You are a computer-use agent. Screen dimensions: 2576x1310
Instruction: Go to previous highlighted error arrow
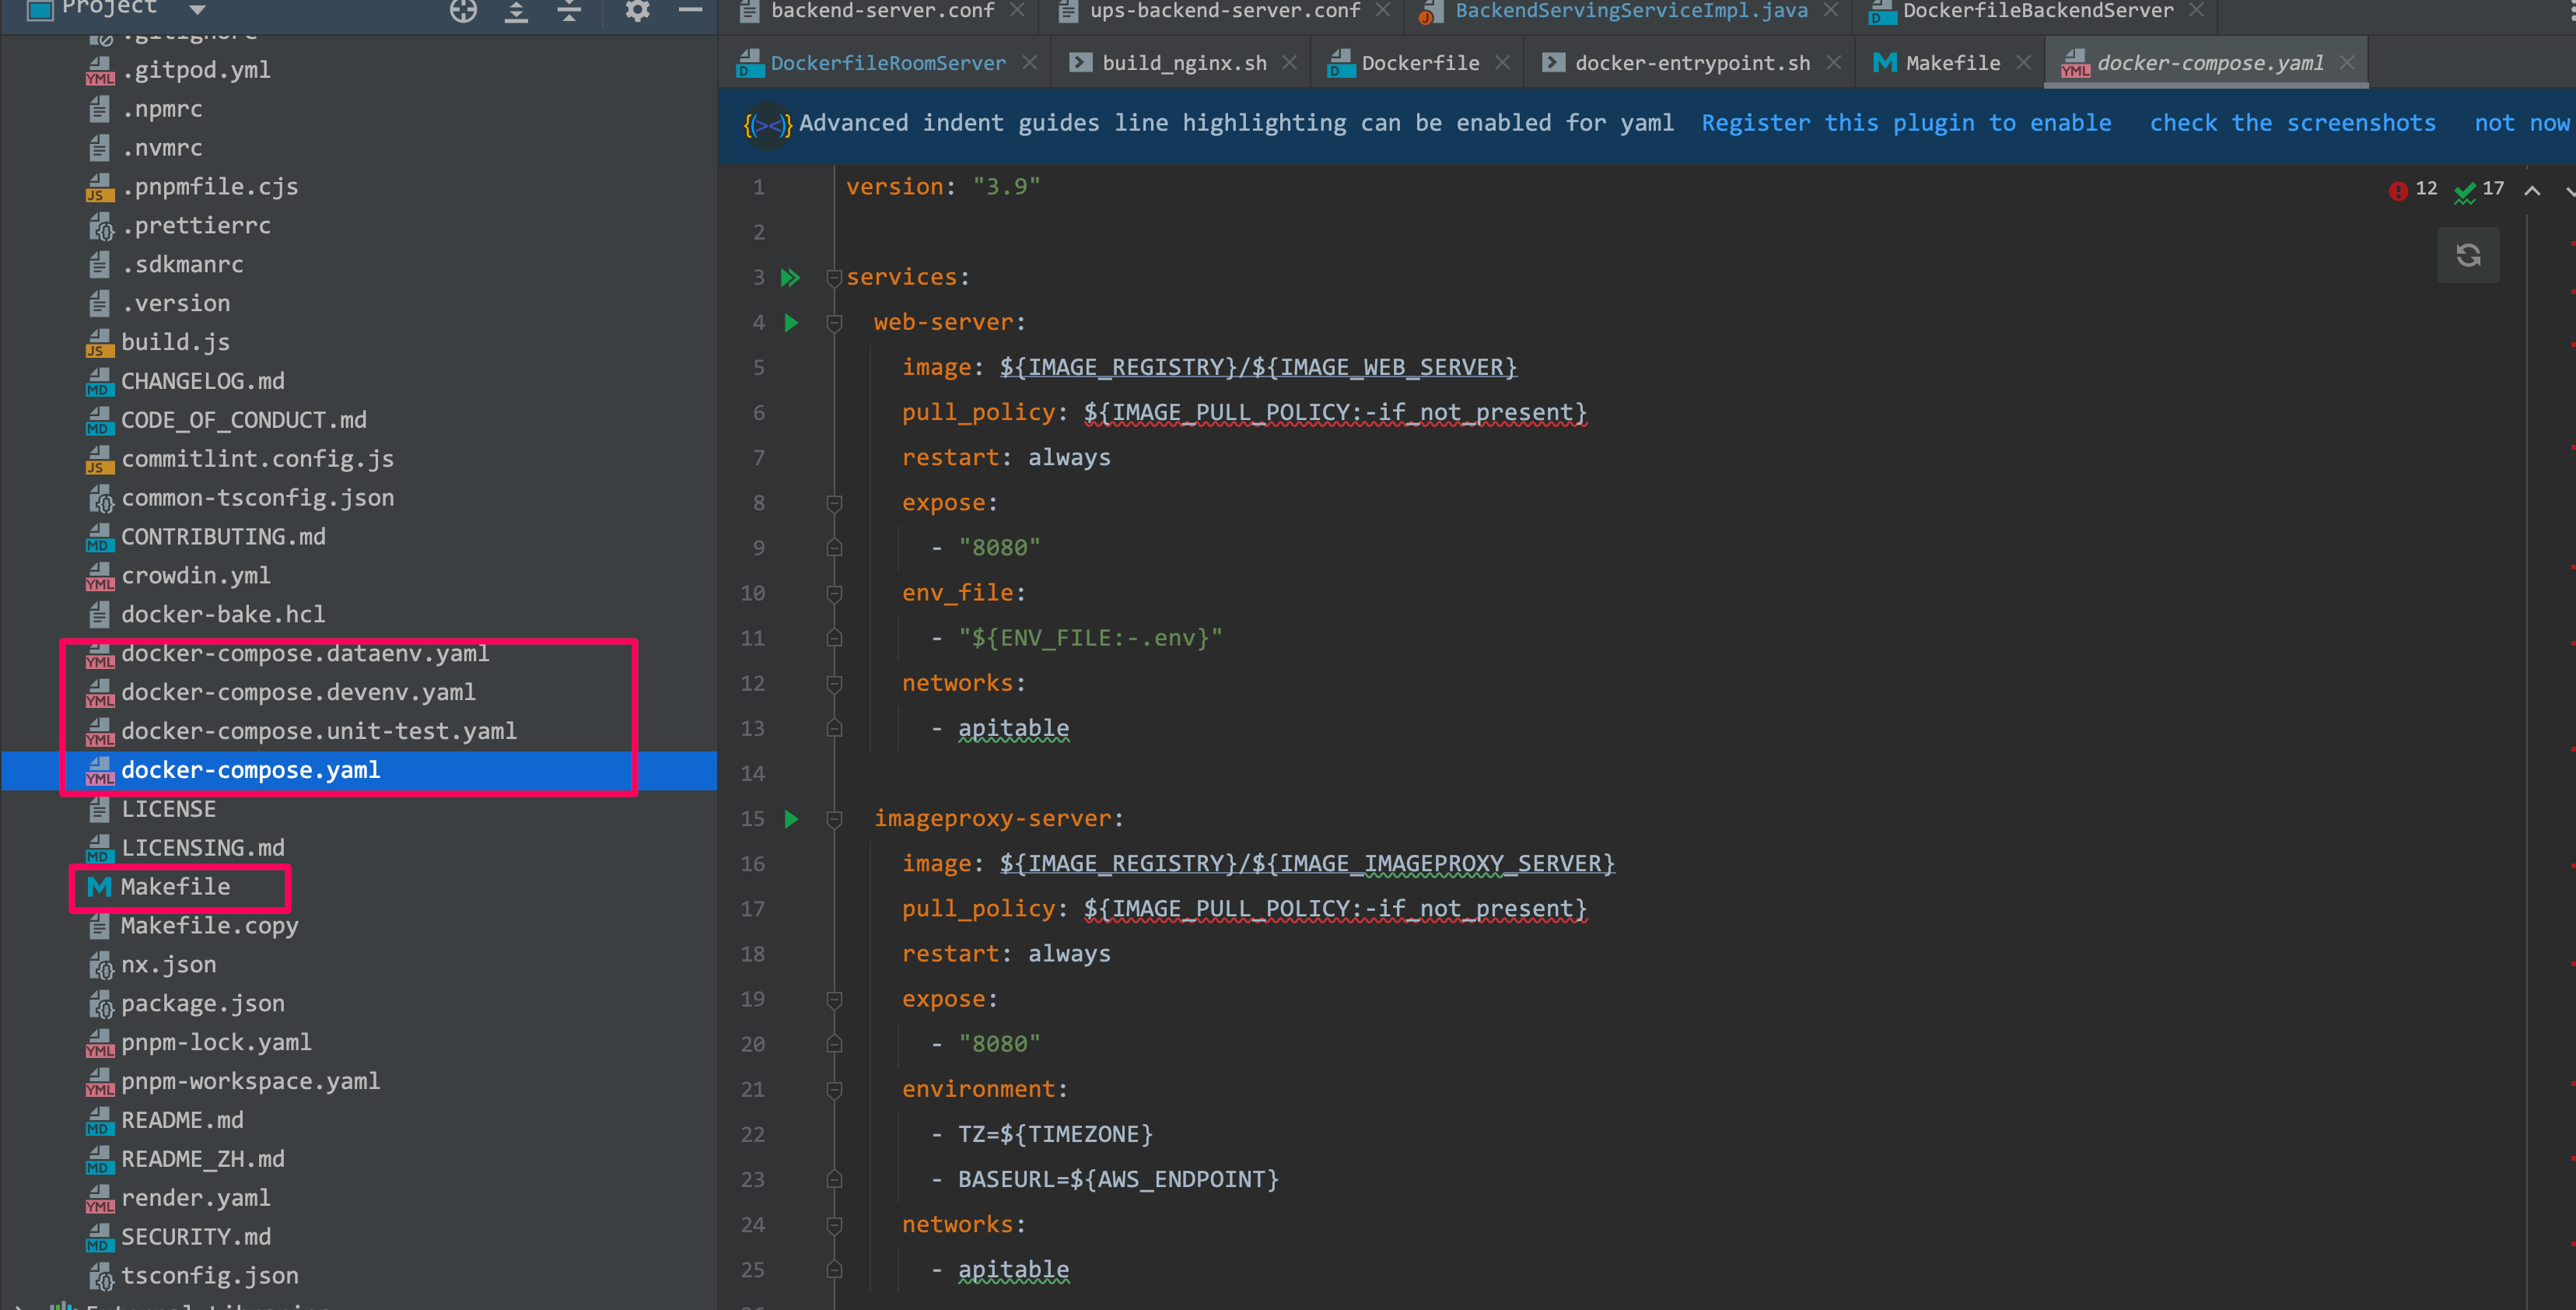[x=2532, y=190]
